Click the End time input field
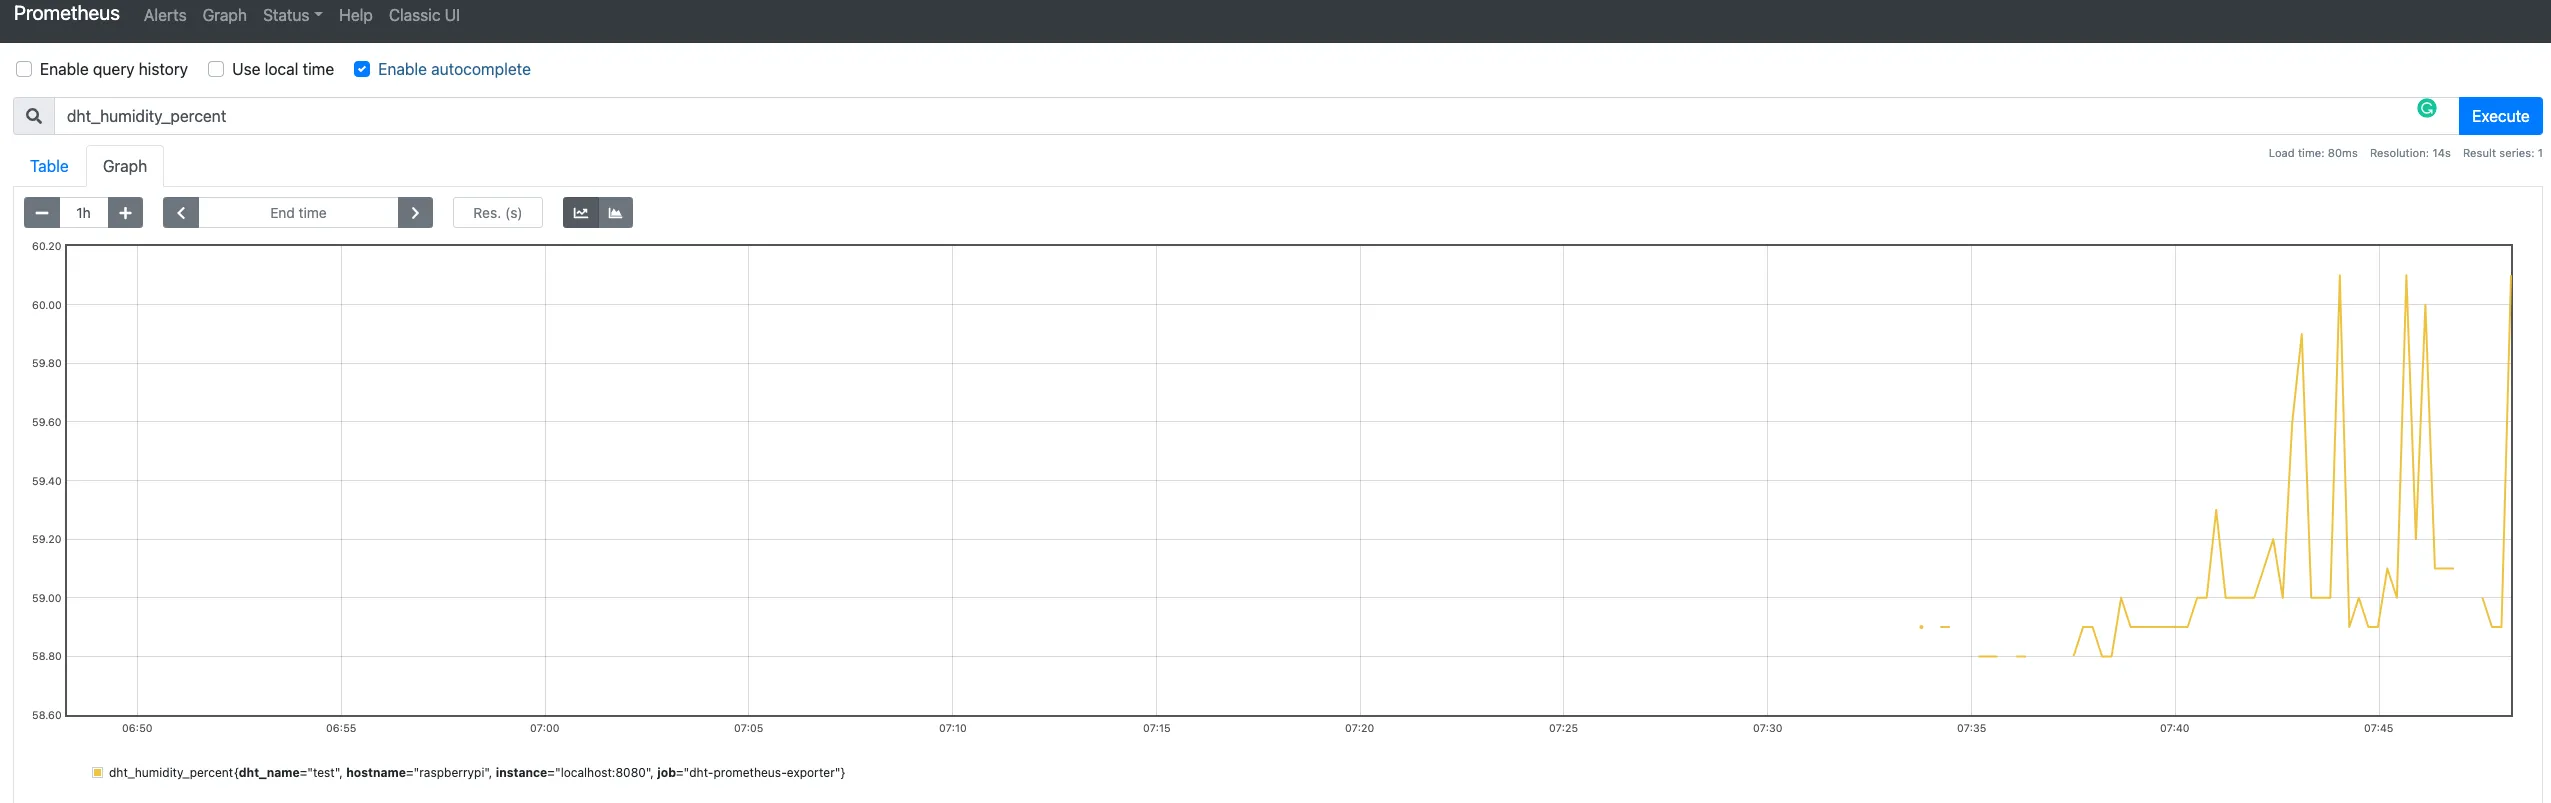Image resolution: width=2551 pixels, height=803 pixels. pos(298,213)
